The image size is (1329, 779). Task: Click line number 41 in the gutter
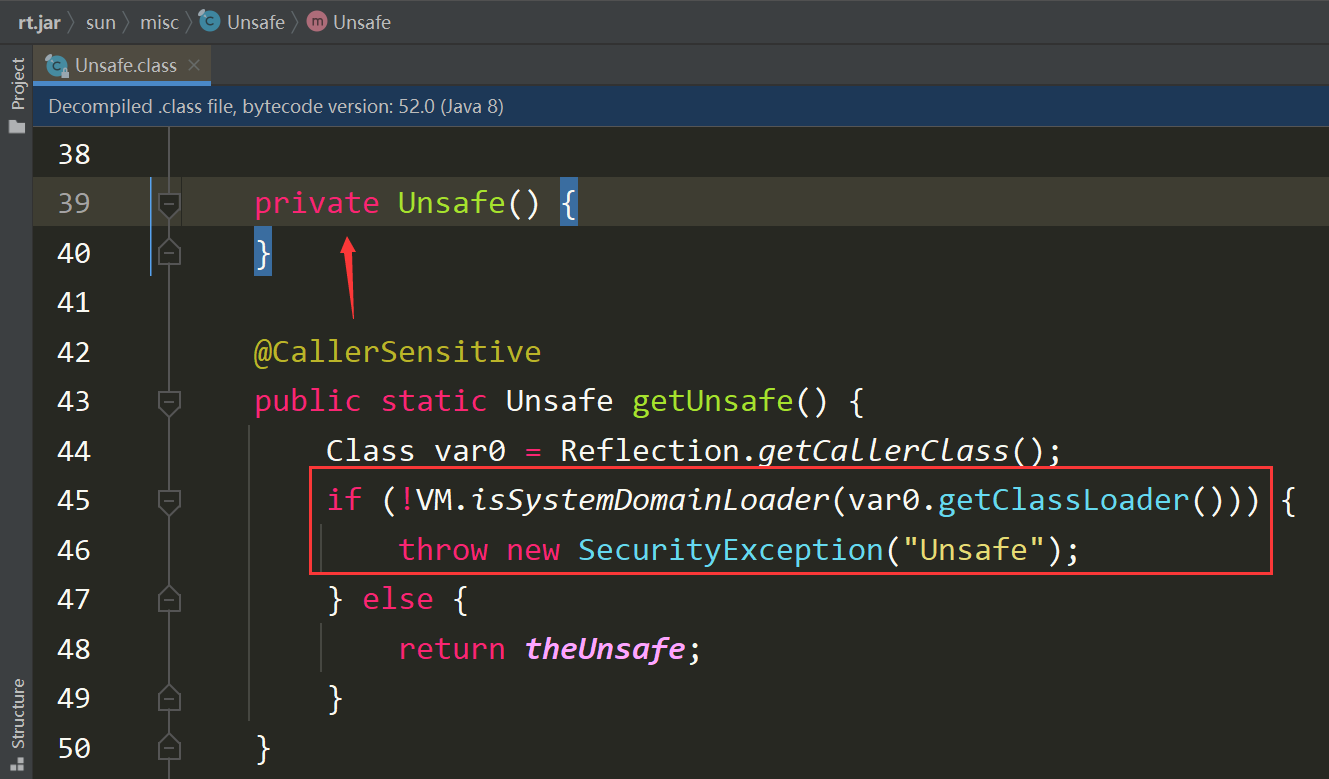(x=75, y=302)
